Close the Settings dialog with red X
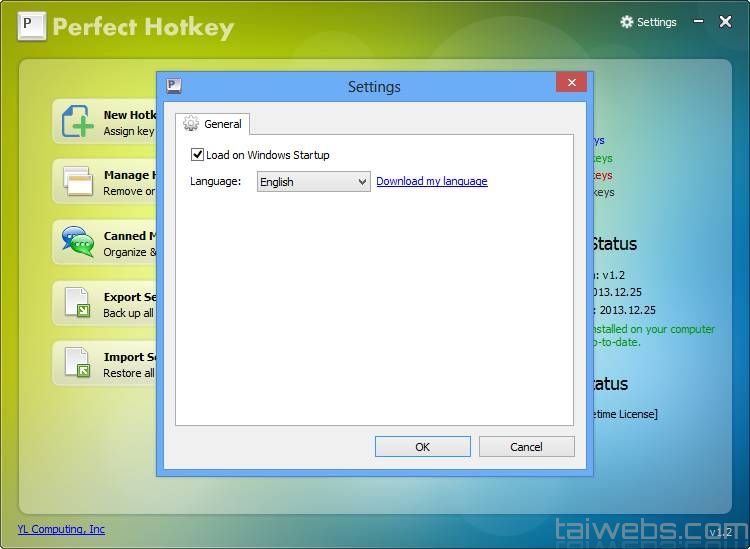 (x=571, y=84)
